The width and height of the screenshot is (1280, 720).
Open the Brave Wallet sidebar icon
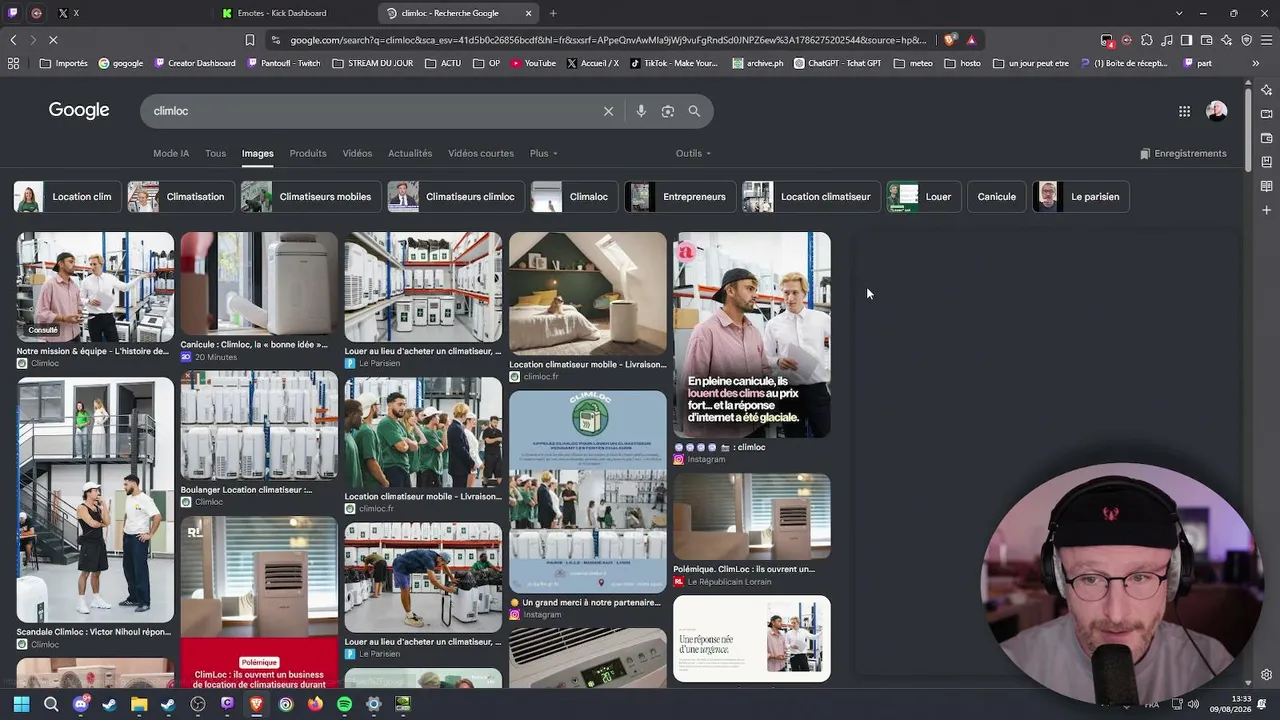(1266, 138)
